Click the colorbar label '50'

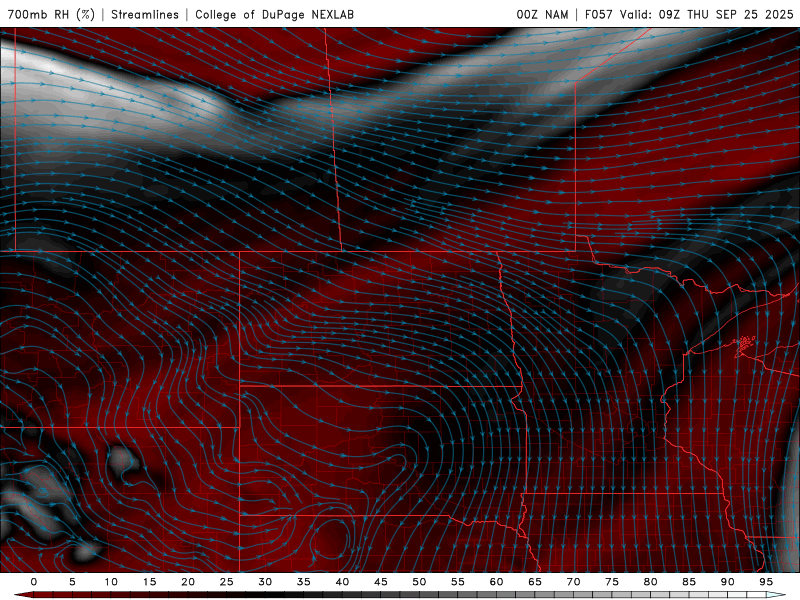pos(419,582)
